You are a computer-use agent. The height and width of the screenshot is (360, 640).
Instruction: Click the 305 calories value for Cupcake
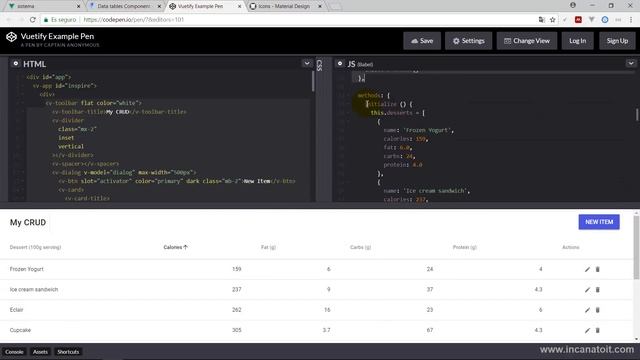tap(236, 331)
